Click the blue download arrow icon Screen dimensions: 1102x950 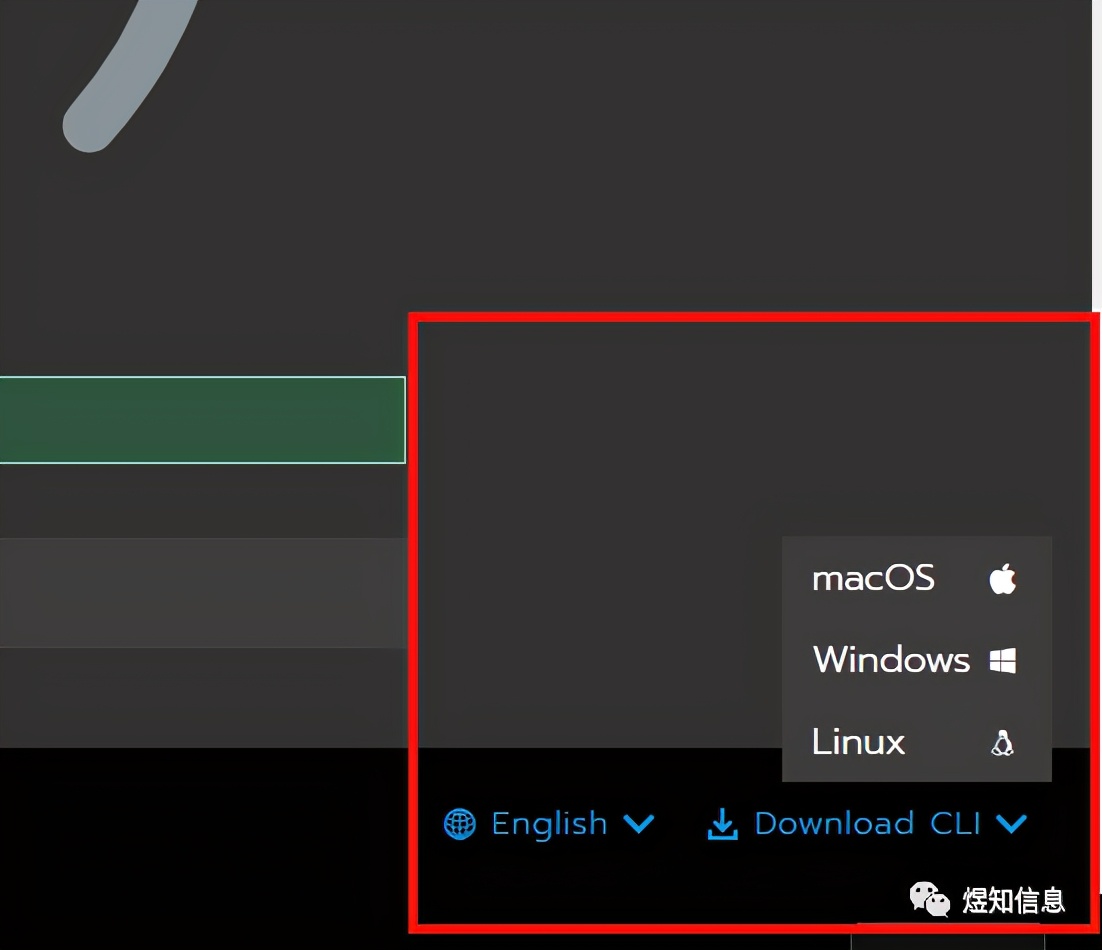[723, 823]
